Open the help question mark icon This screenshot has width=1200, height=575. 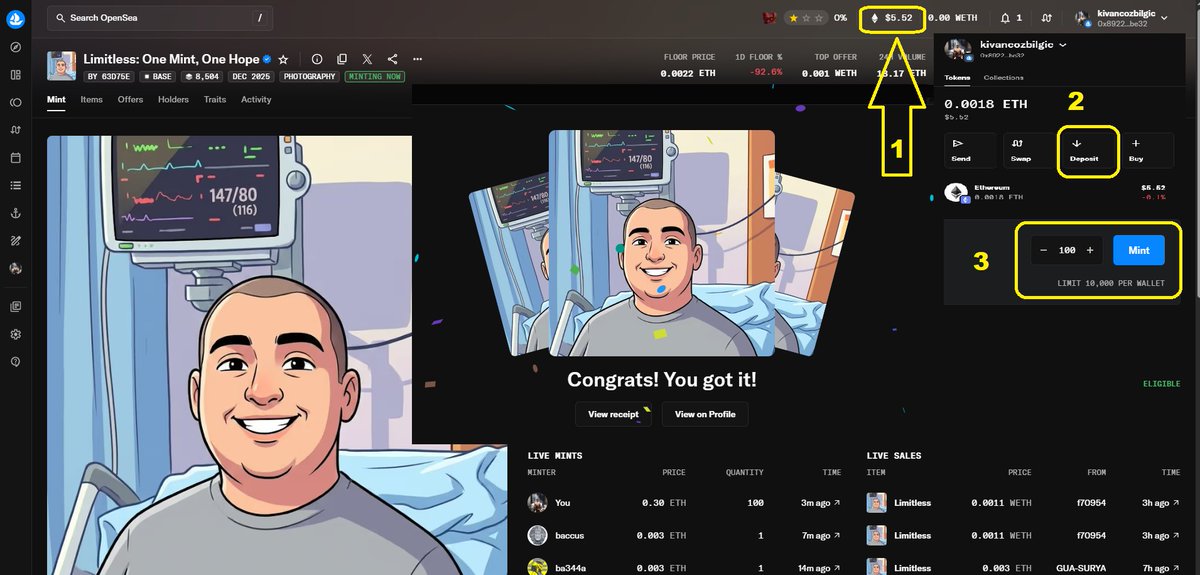[16, 361]
